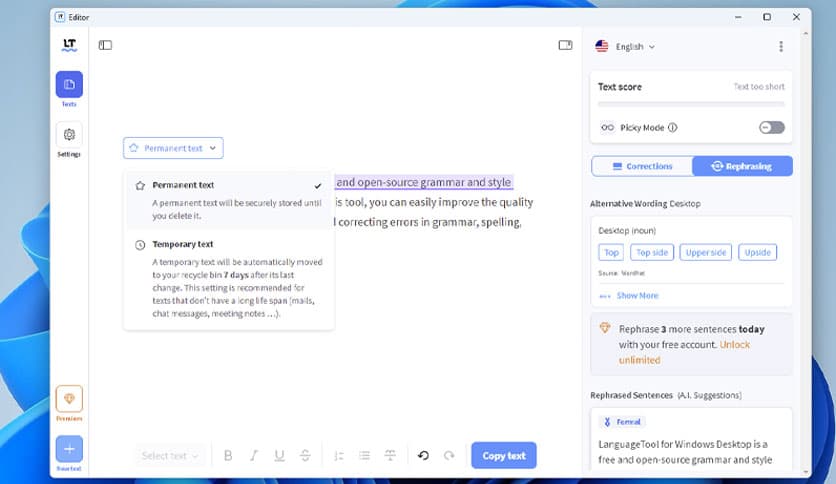This screenshot has height=484, width=836.
Task: Choose the Permanent text option
Action: pos(229,200)
